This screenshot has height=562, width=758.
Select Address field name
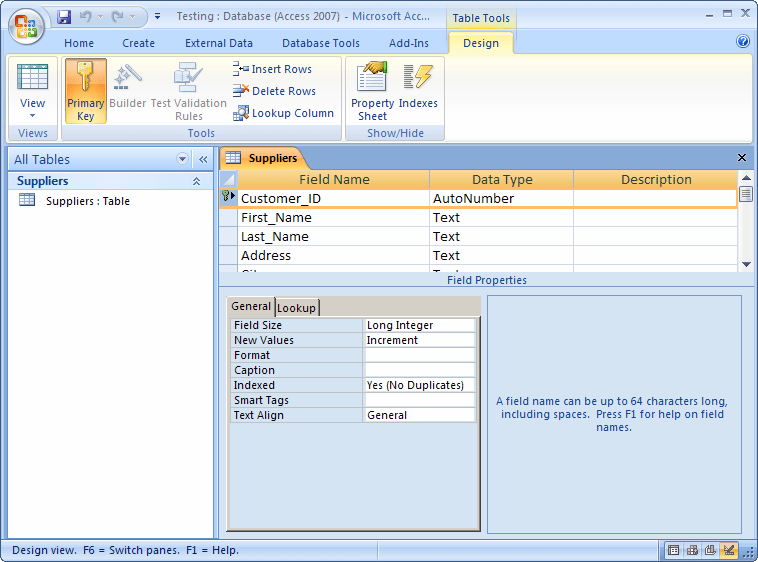click(x=333, y=255)
